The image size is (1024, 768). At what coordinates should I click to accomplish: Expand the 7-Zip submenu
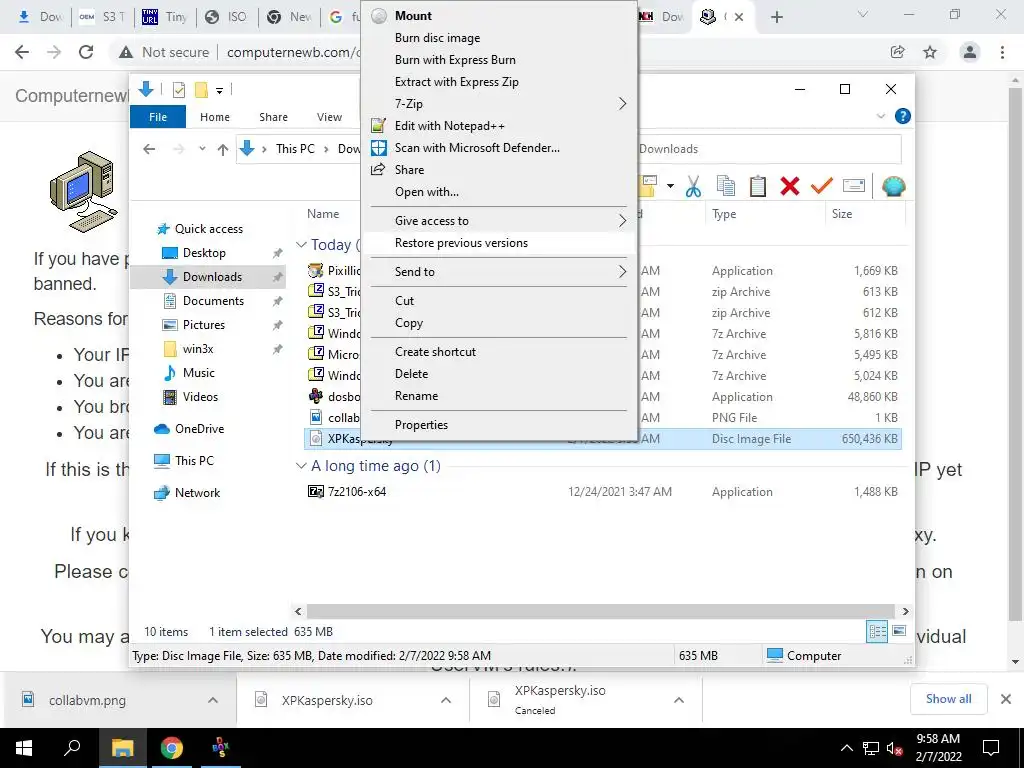point(499,104)
